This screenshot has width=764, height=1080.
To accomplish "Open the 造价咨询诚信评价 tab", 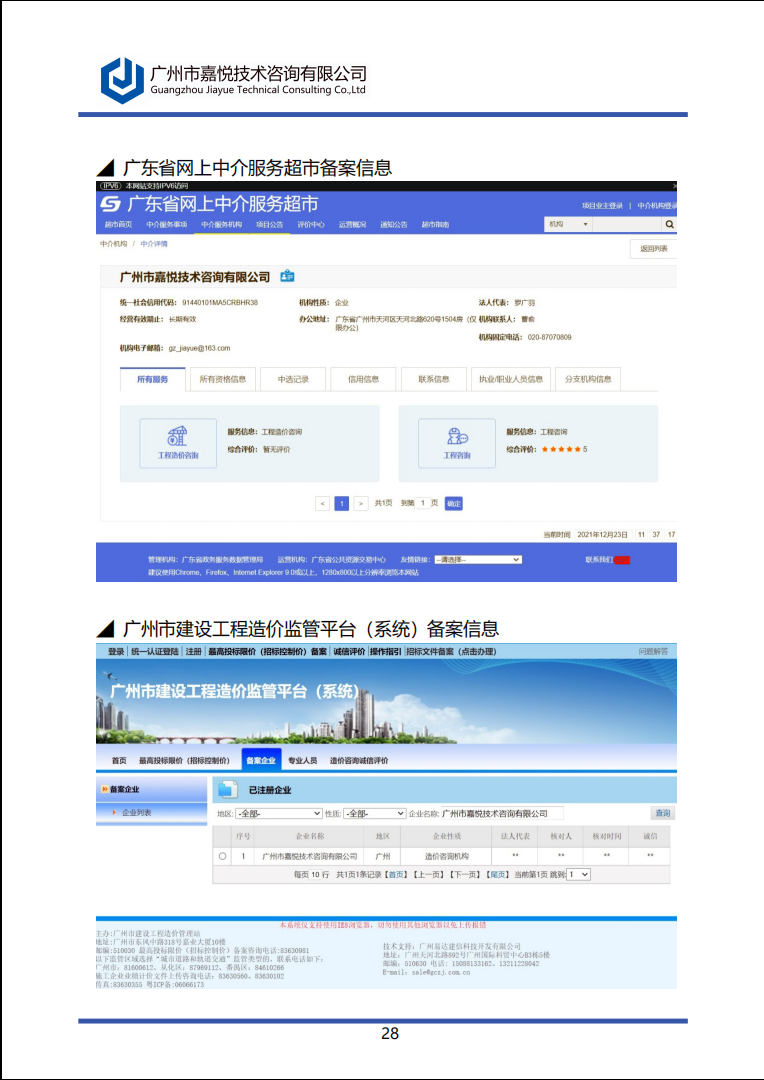I will (359, 760).
